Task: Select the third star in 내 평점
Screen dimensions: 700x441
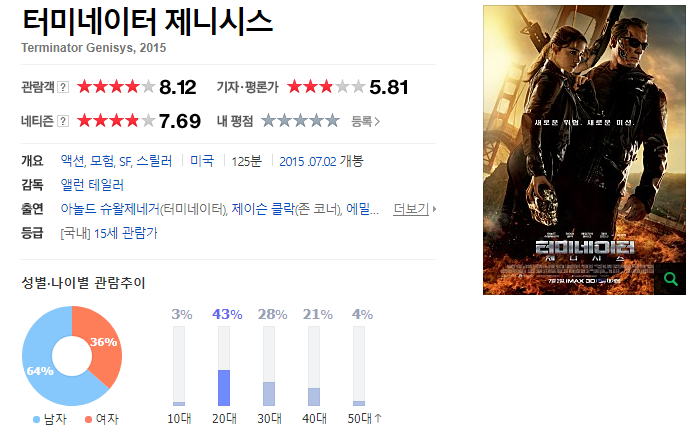Action: tap(300, 121)
